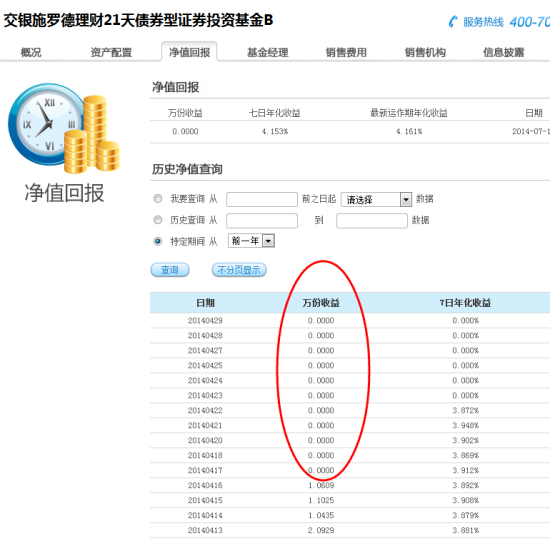Click date cell 20140429

click(x=205, y=321)
